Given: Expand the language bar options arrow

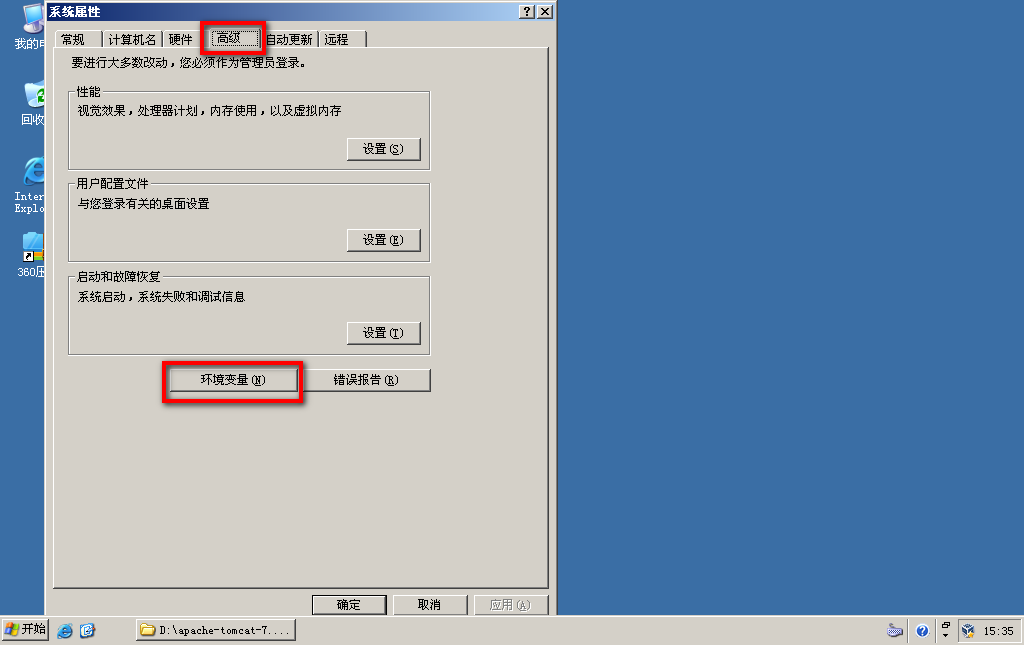Looking at the screenshot, I should (945, 635).
